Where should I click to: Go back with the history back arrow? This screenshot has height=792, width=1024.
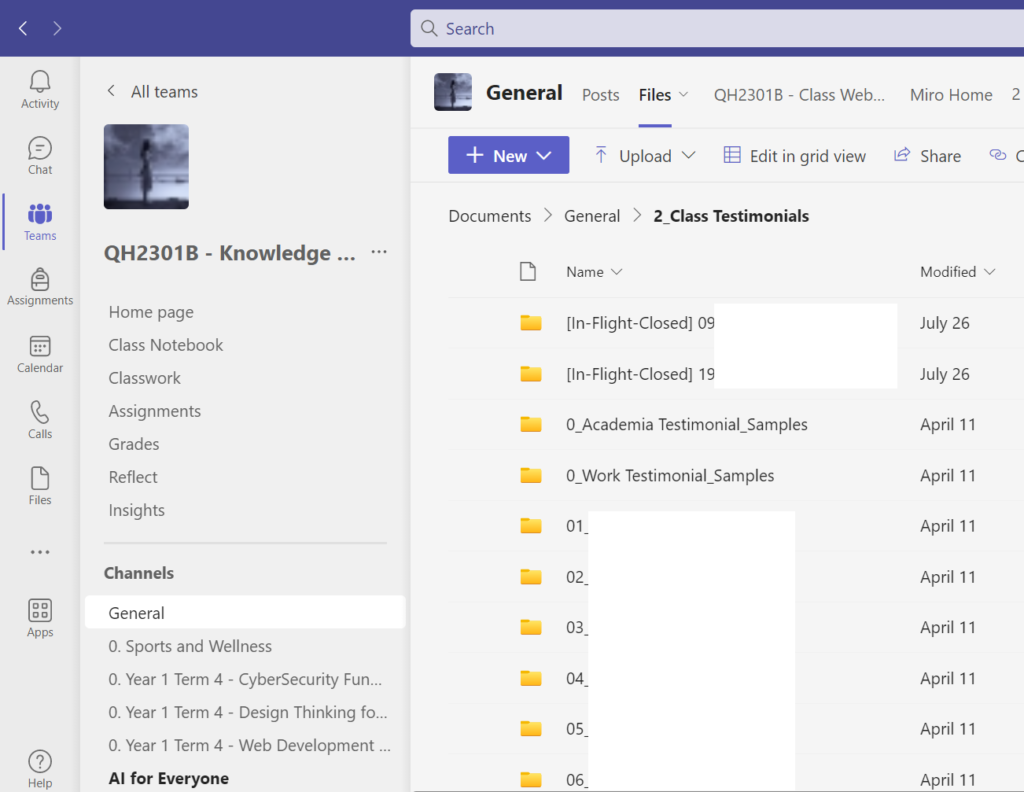(23, 28)
